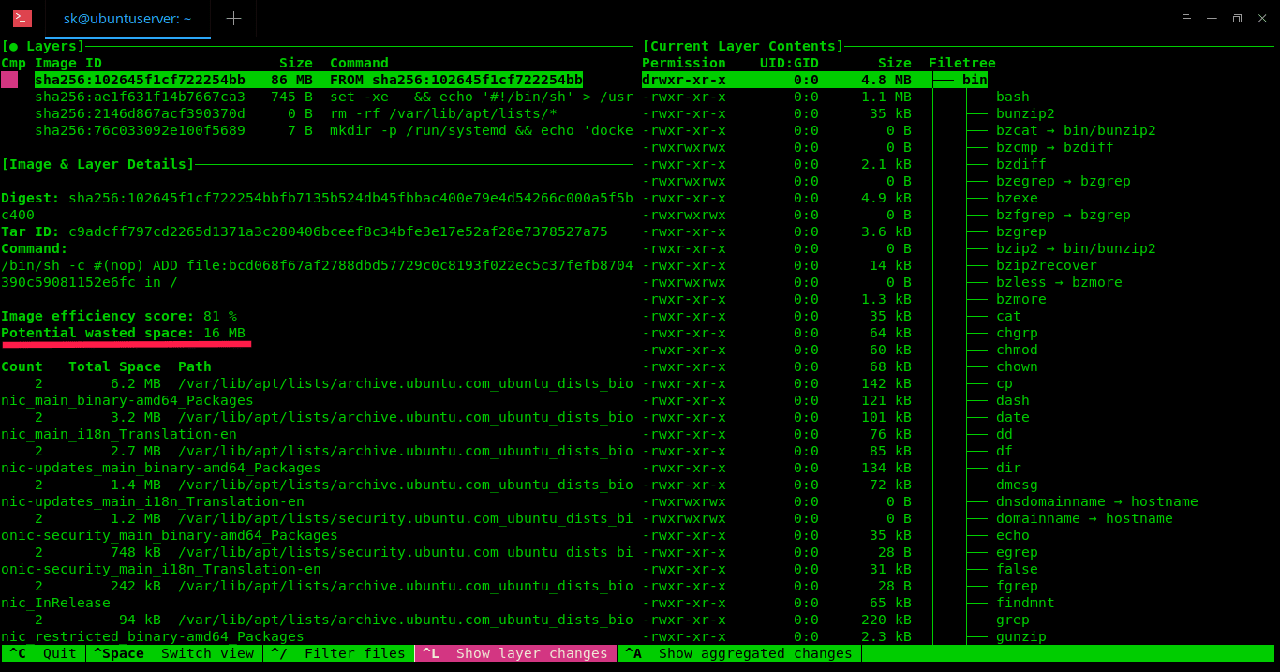
Task: Toggle Show aggregated changes option
Action: tap(739, 653)
